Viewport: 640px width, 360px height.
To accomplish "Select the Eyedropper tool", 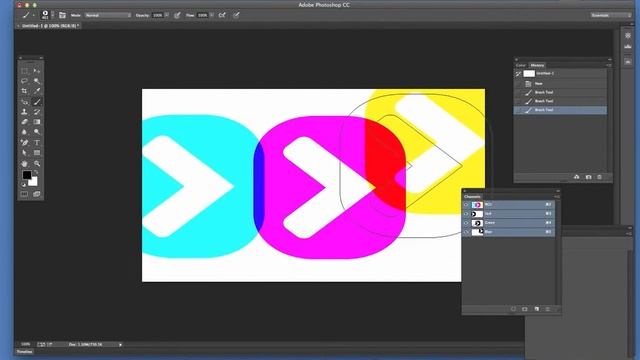I will point(37,91).
